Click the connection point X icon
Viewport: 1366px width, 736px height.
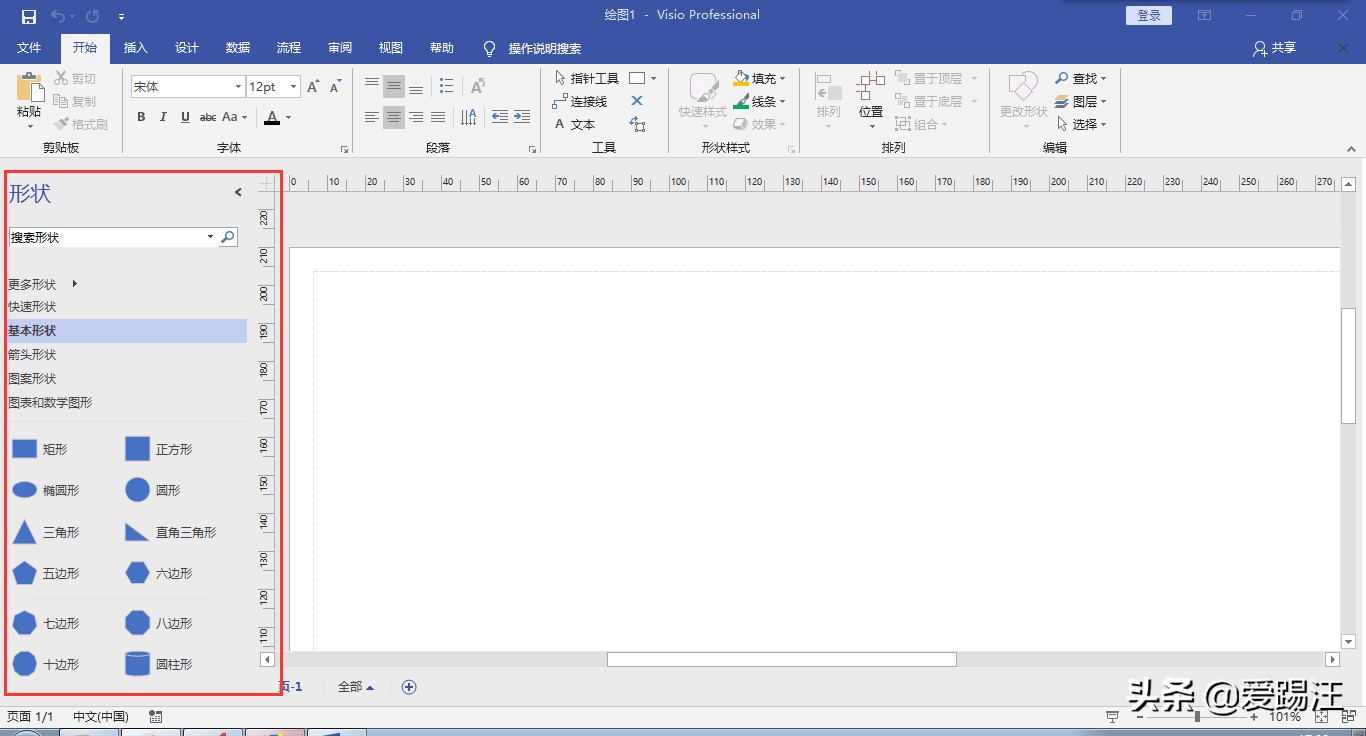click(637, 101)
